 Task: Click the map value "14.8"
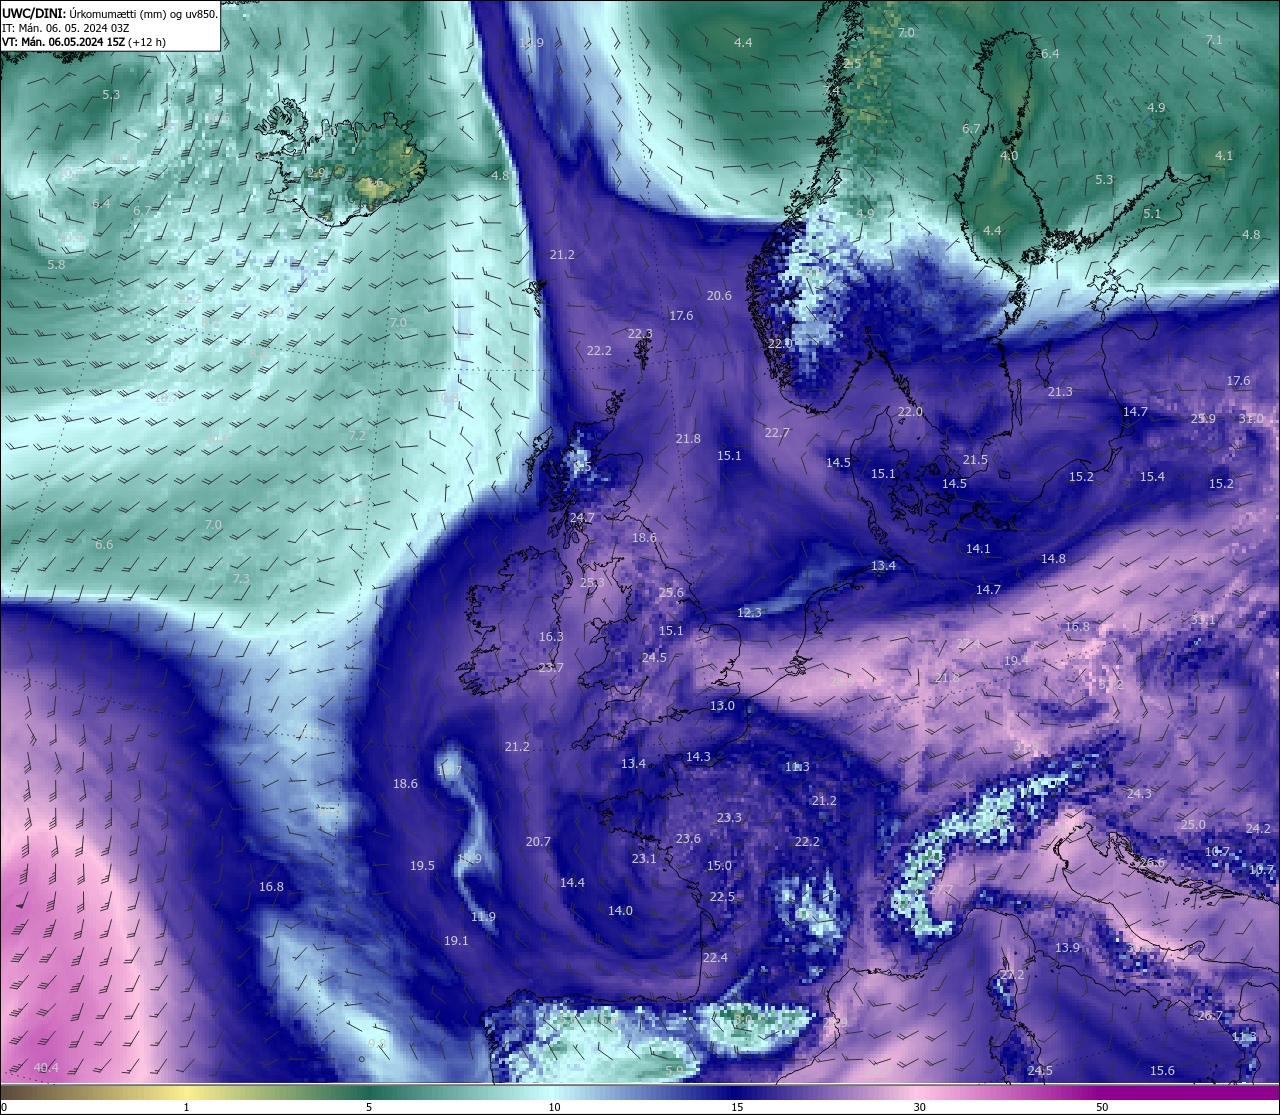[x=1053, y=558]
